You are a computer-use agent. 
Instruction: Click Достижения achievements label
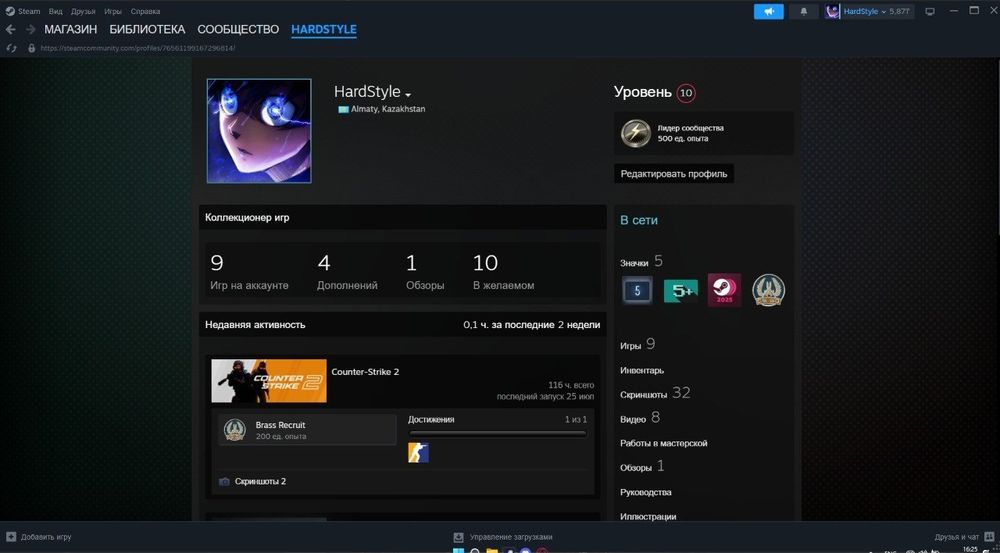(x=431, y=419)
